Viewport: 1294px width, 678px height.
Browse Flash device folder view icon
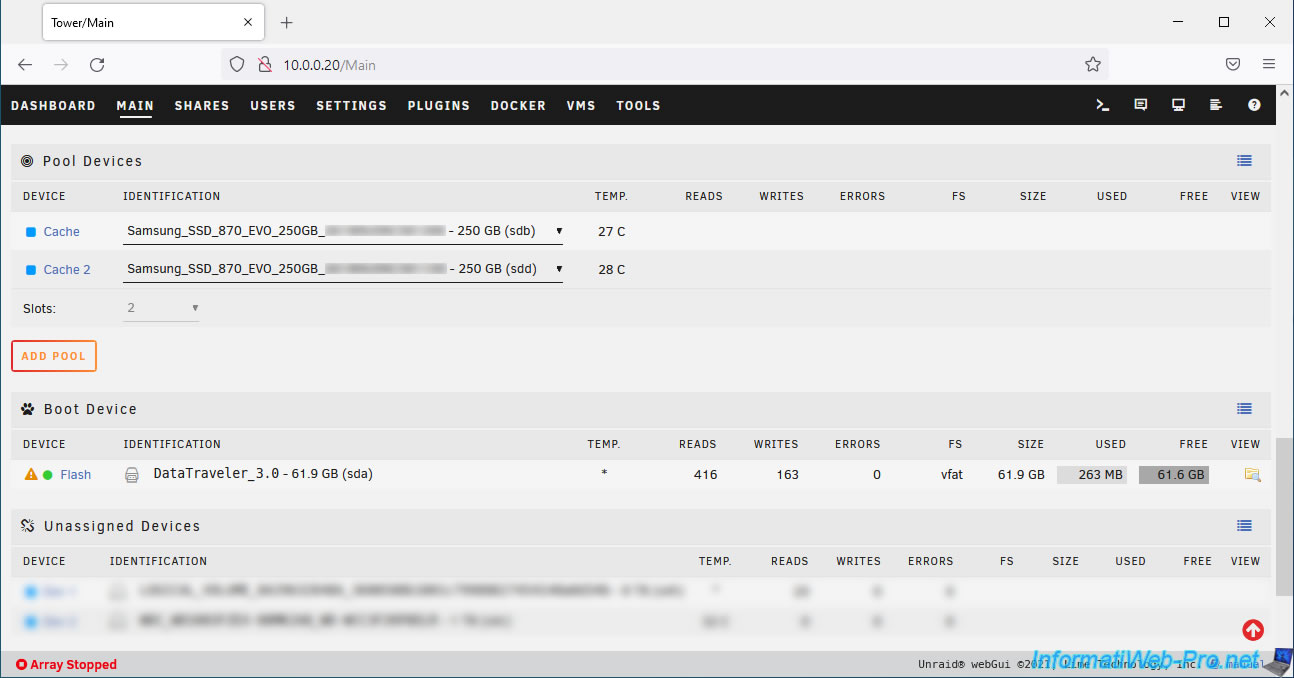pyautogui.click(x=1251, y=475)
